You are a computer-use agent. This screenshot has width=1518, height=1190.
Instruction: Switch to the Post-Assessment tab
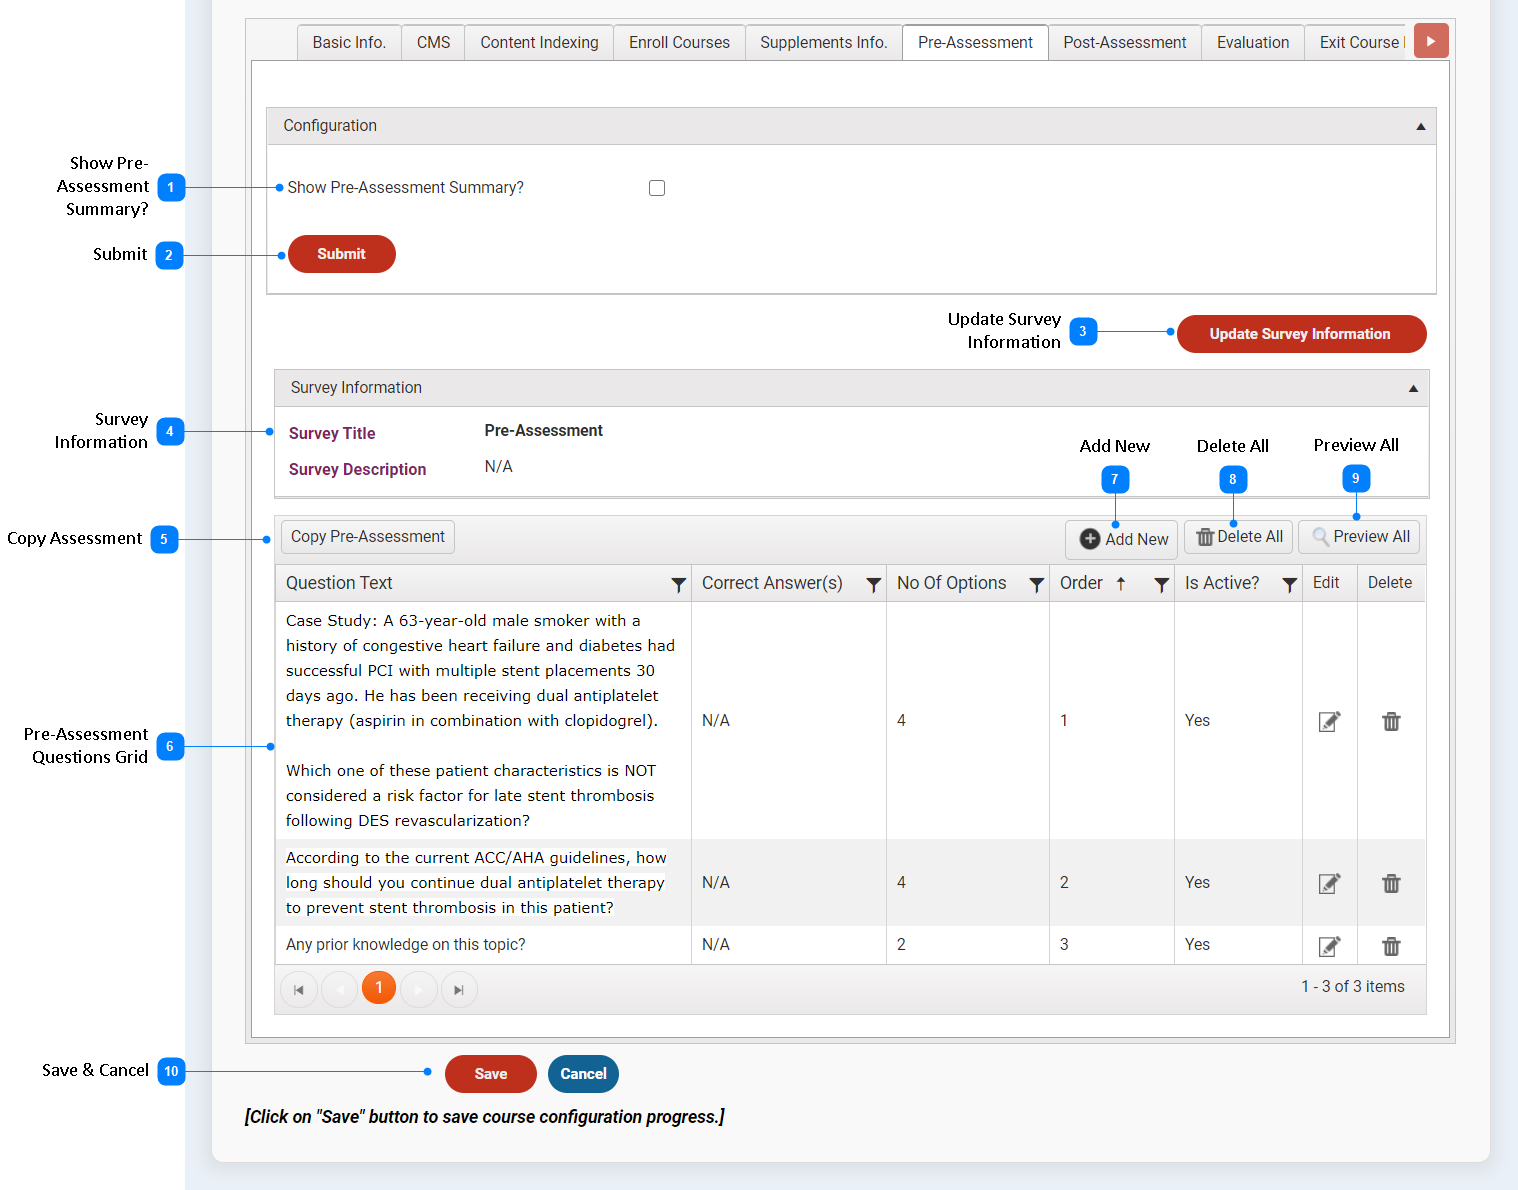pyautogui.click(x=1124, y=43)
